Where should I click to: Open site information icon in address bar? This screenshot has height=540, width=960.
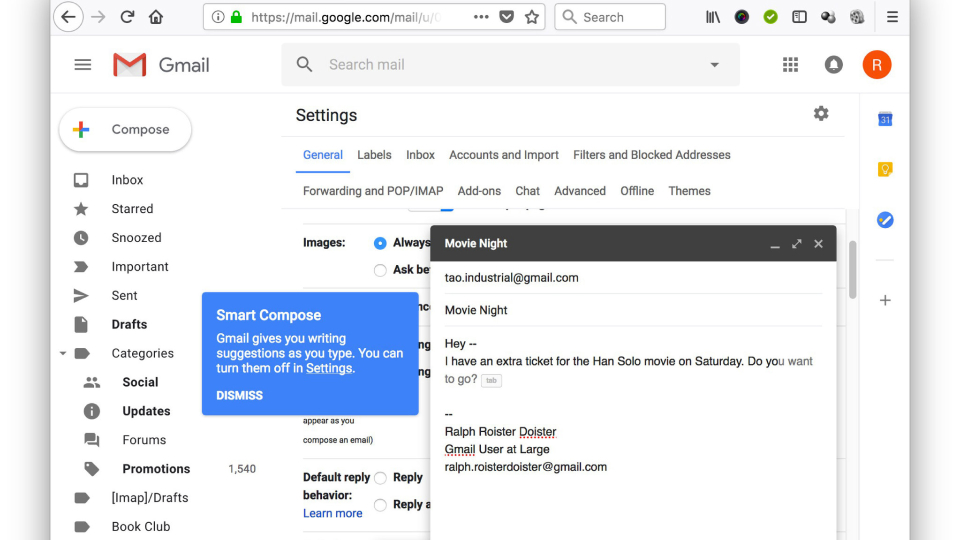pos(218,17)
